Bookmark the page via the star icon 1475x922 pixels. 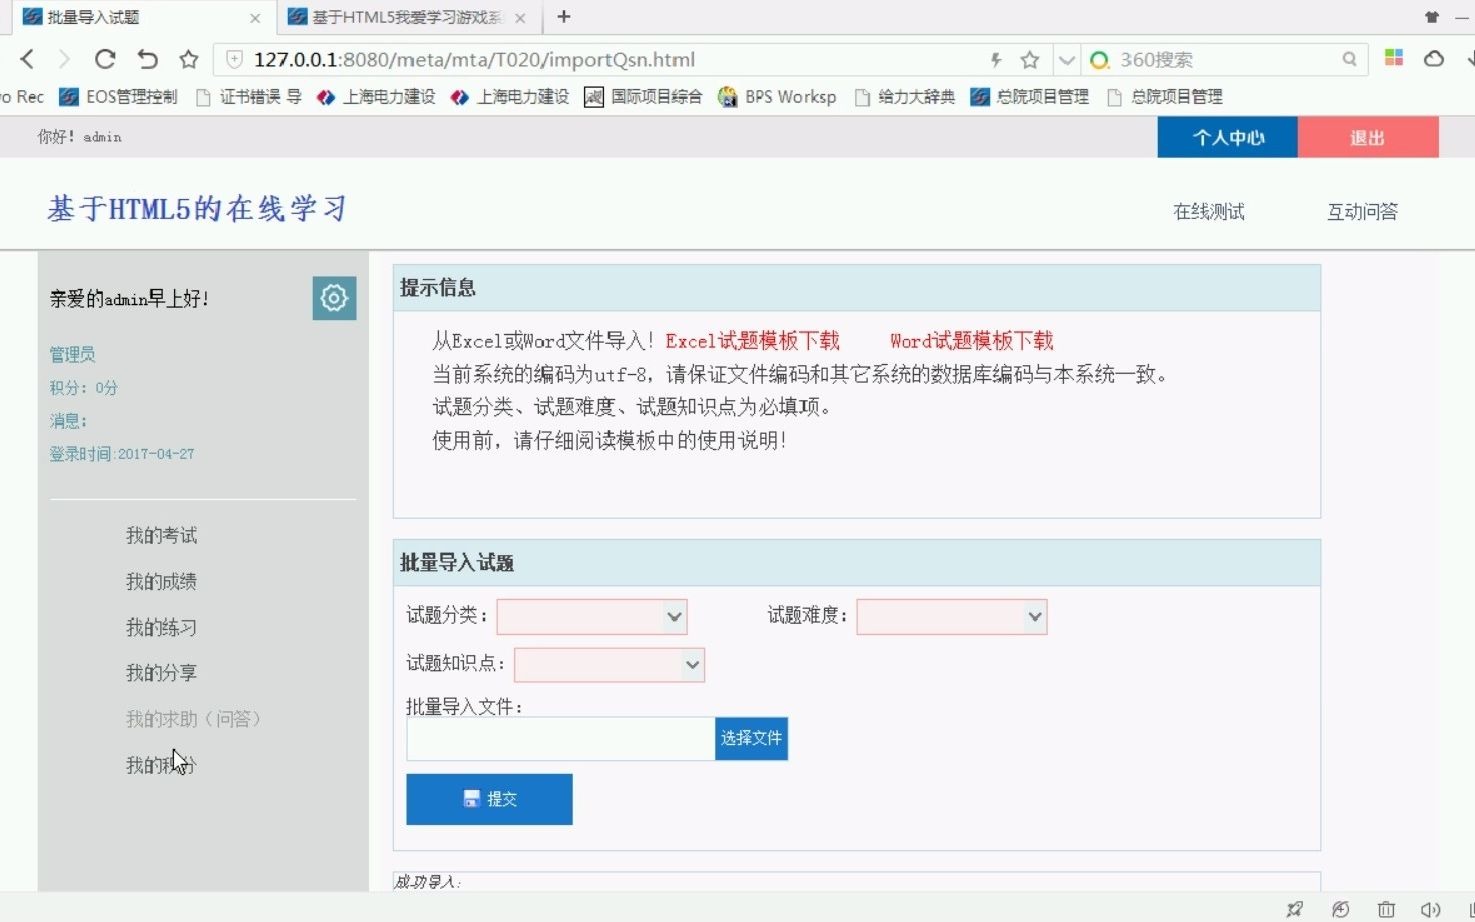[1029, 60]
